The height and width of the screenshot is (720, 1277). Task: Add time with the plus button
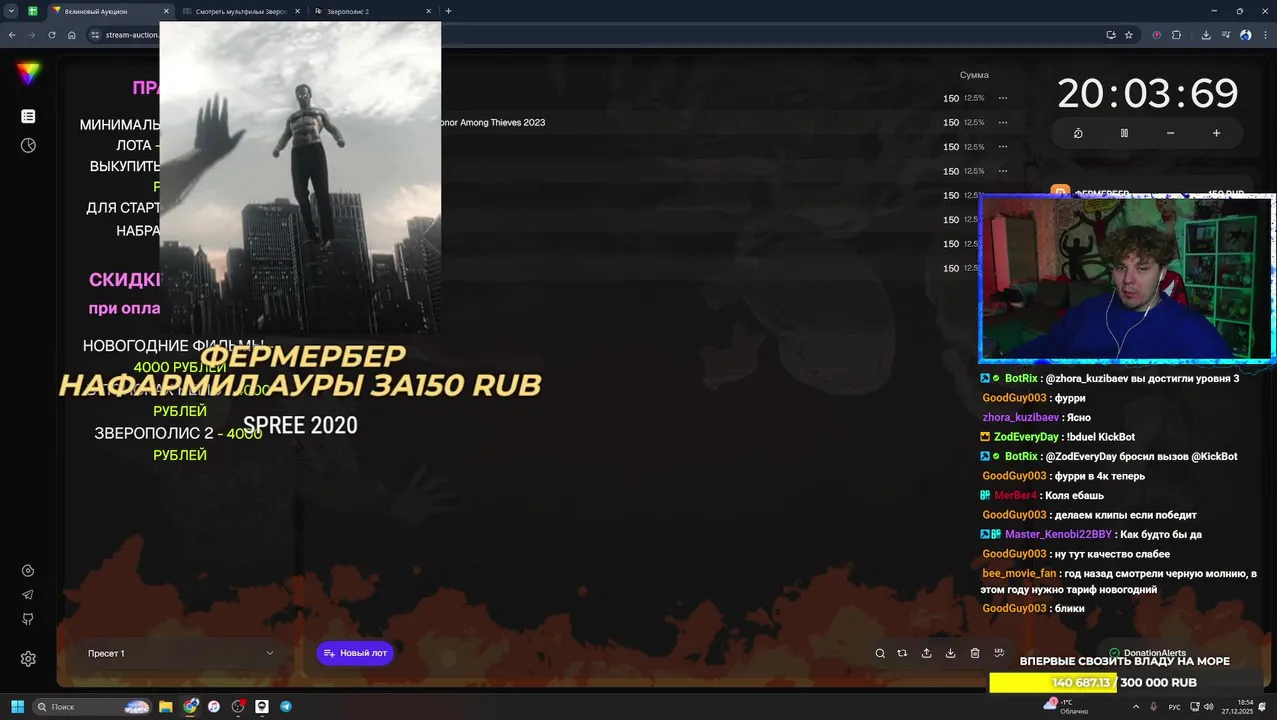(1216, 133)
